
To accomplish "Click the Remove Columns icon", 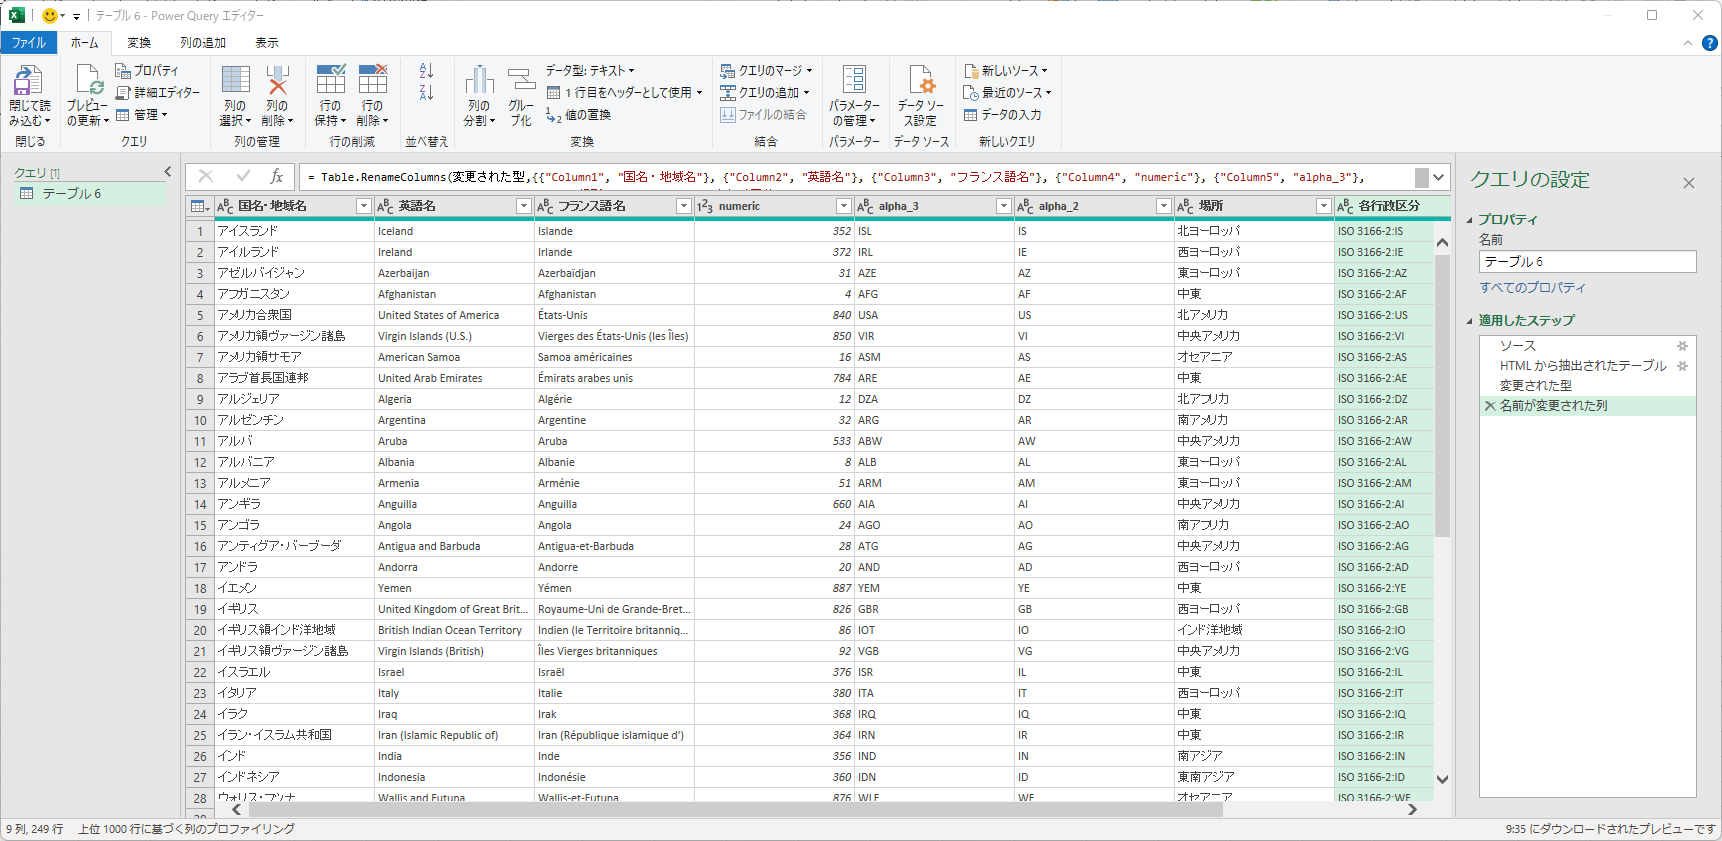I will tap(277, 82).
